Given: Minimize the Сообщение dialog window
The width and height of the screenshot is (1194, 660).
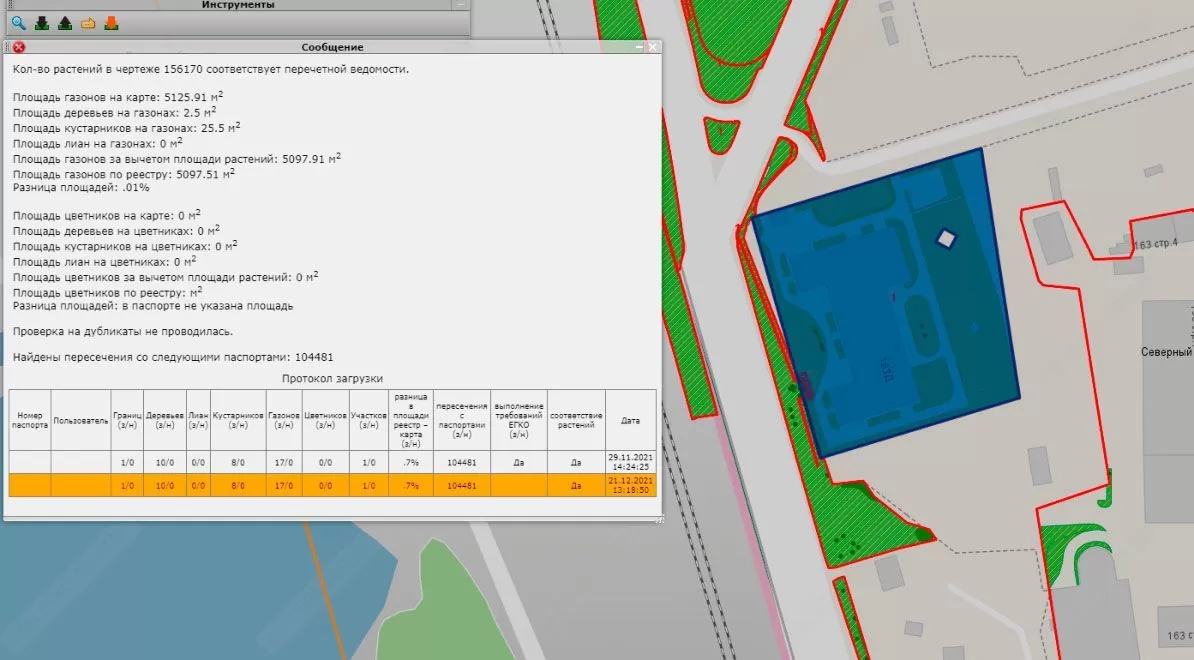Looking at the screenshot, I should (639, 47).
